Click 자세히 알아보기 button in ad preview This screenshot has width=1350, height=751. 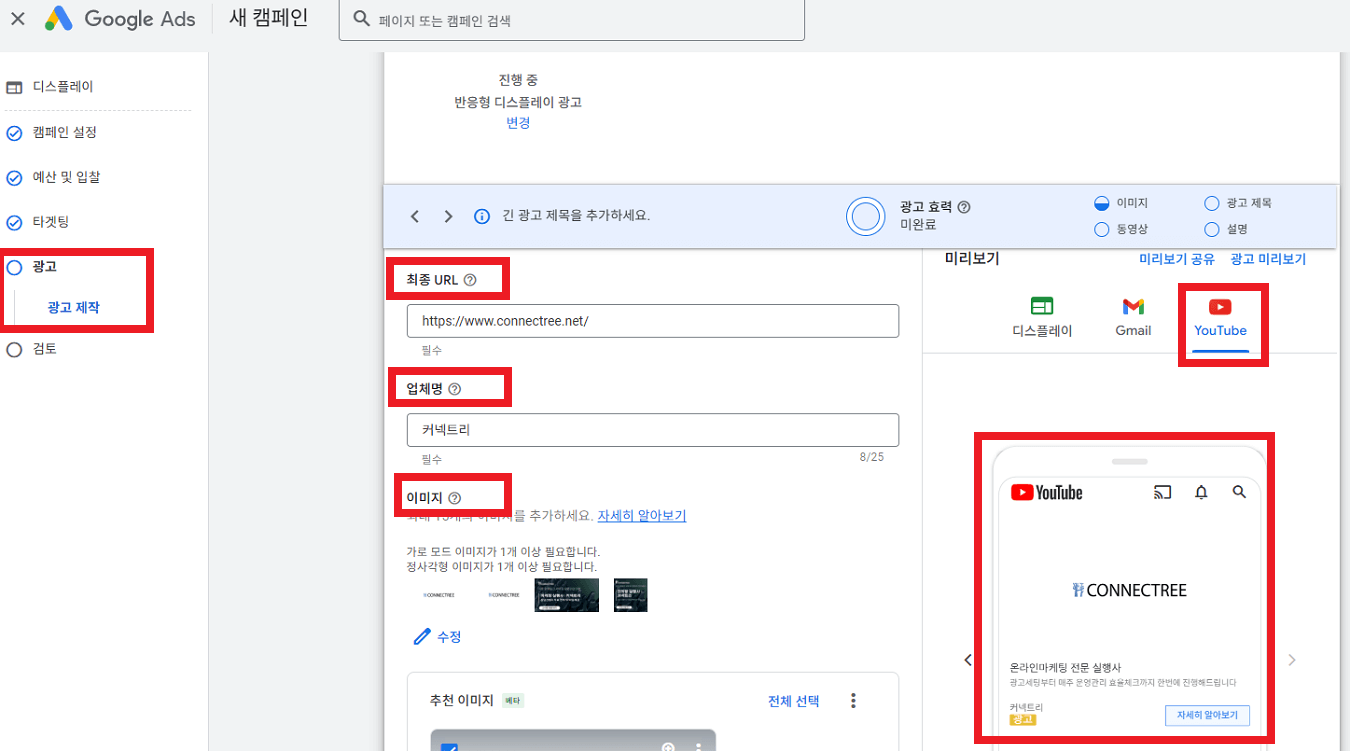point(1207,715)
